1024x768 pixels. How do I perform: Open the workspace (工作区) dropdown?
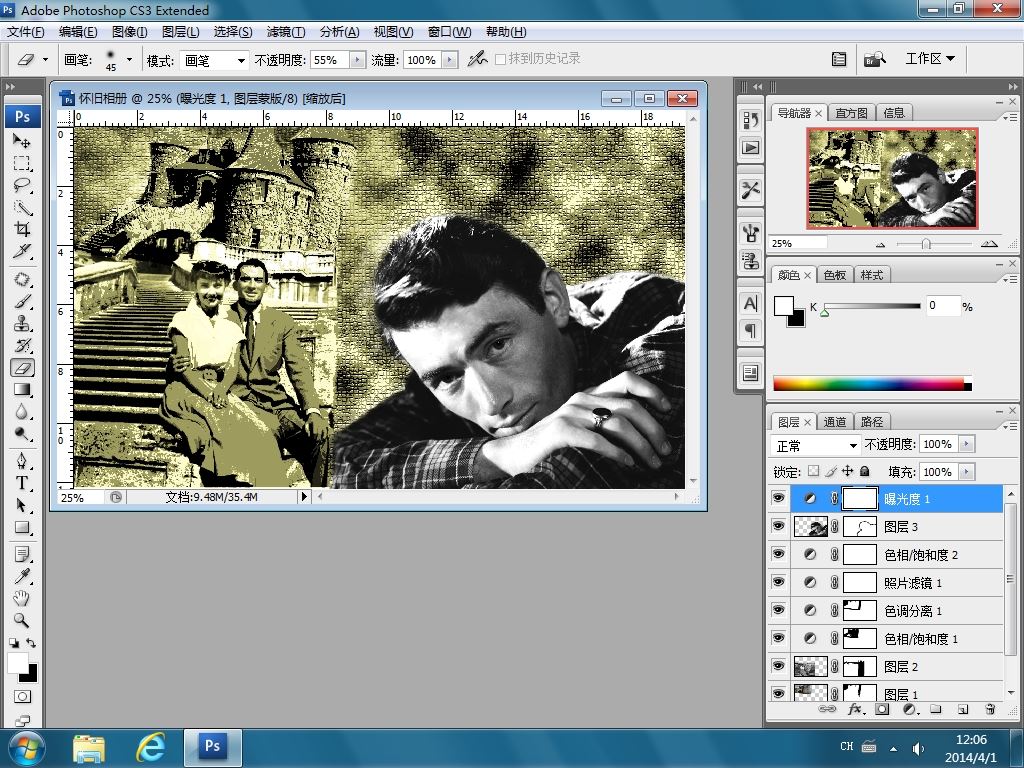click(x=930, y=59)
